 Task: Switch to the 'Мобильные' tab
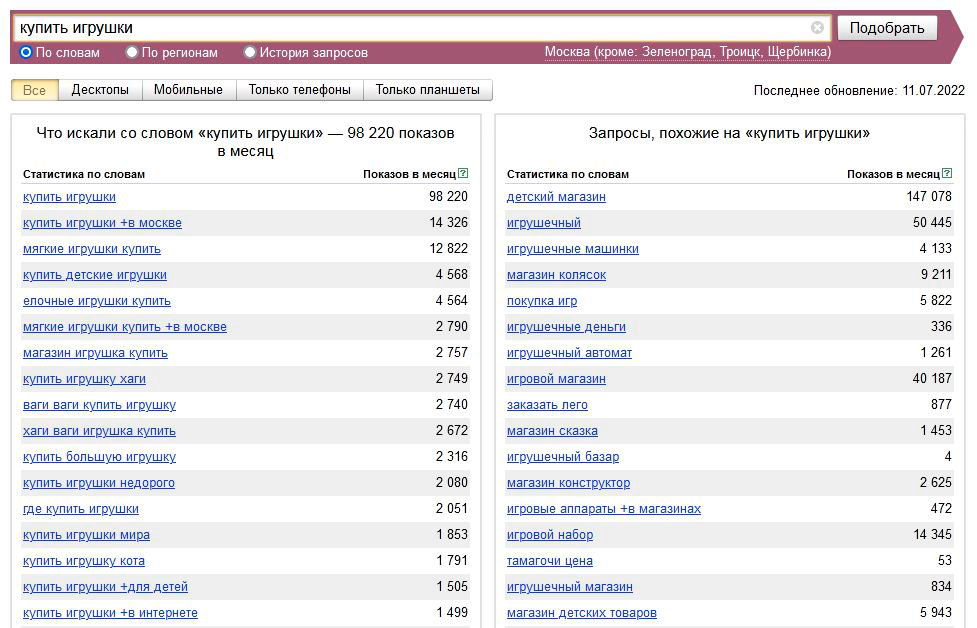tap(188, 90)
